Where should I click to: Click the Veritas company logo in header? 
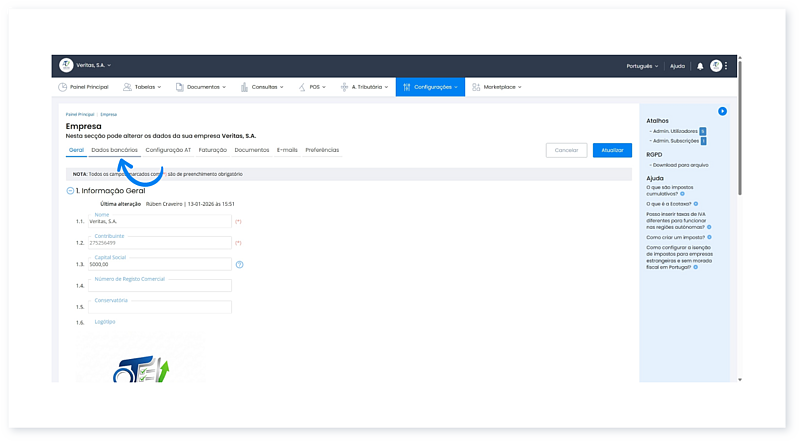click(x=66, y=65)
